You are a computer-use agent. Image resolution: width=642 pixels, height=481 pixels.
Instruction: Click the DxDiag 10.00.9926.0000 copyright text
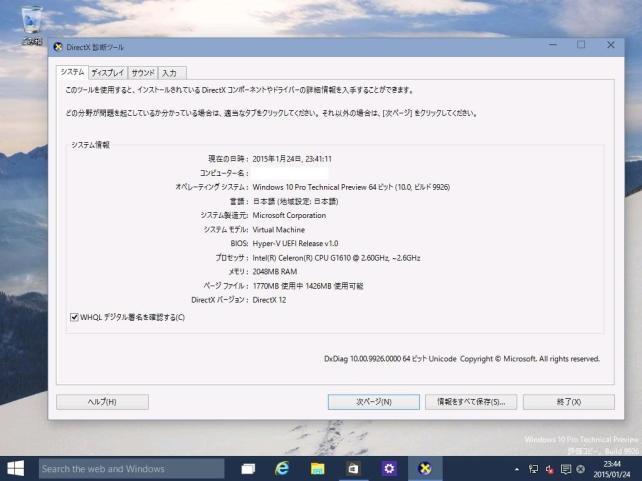[462, 359]
